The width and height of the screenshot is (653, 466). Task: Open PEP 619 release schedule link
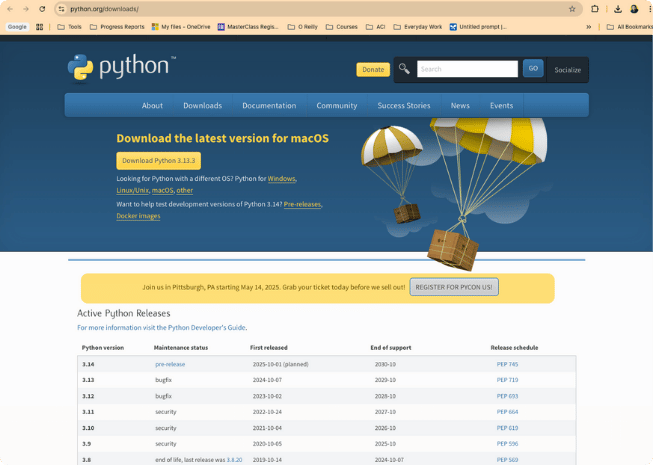(x=507, y=428)
